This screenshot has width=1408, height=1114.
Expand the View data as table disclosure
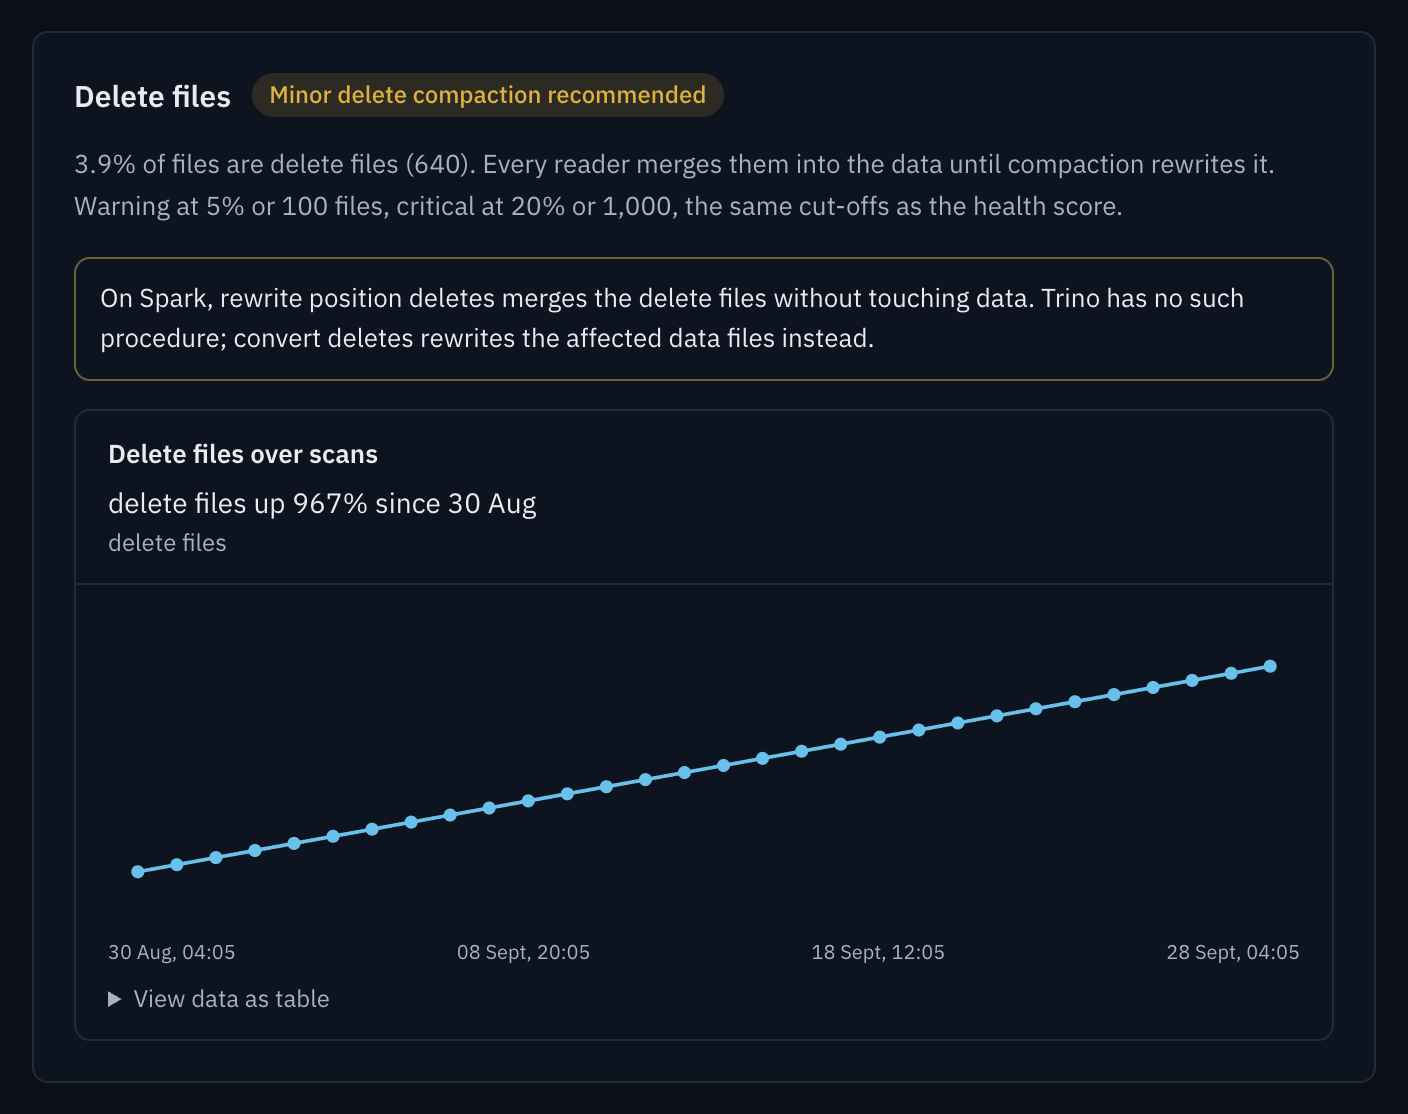click(x=219, y=999)
